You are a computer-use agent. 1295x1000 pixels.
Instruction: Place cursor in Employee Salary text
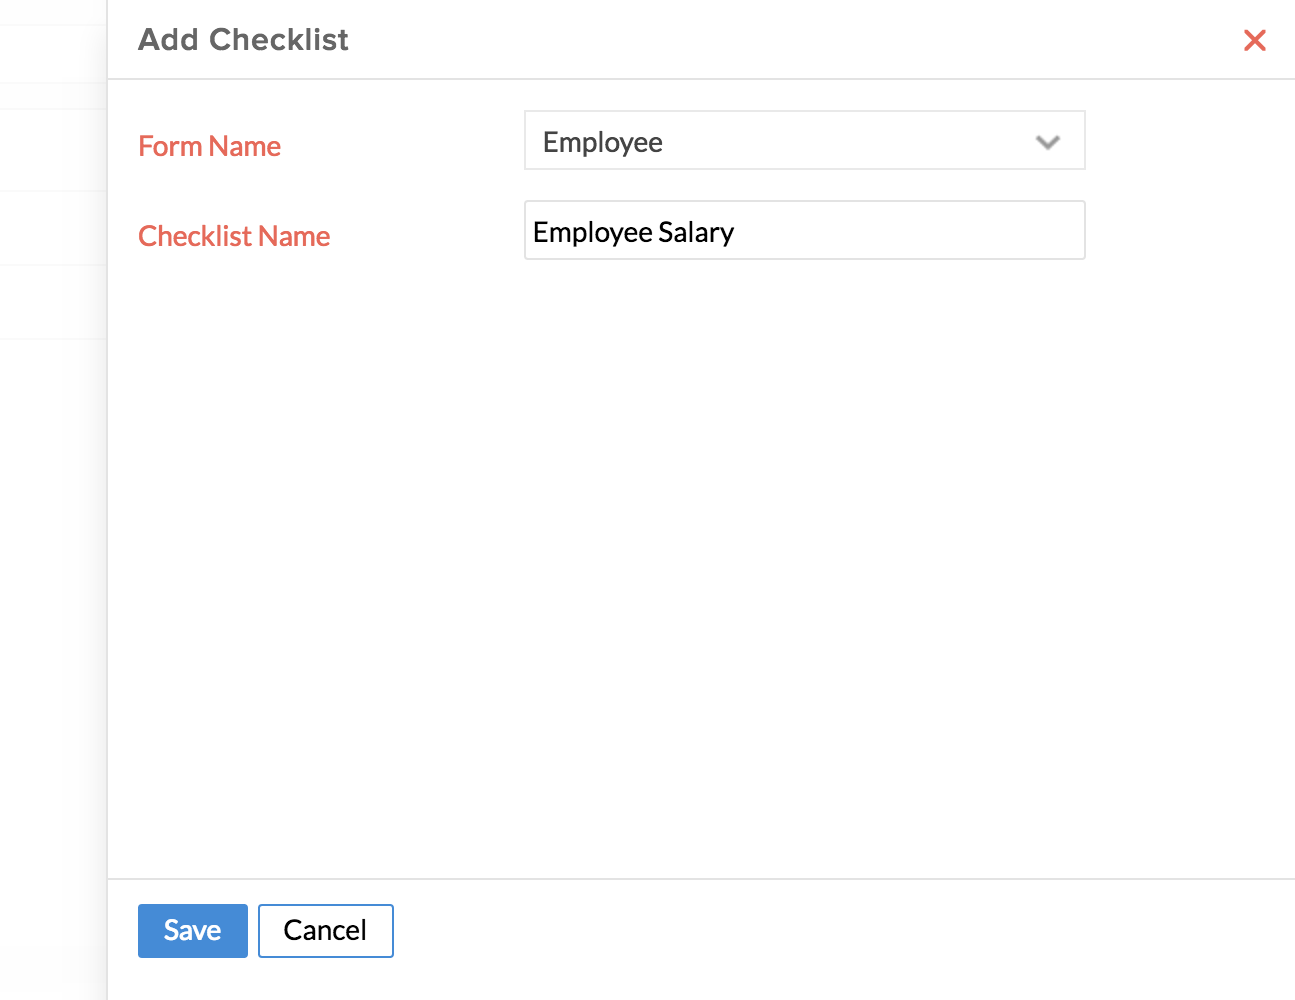pos(633,232)
